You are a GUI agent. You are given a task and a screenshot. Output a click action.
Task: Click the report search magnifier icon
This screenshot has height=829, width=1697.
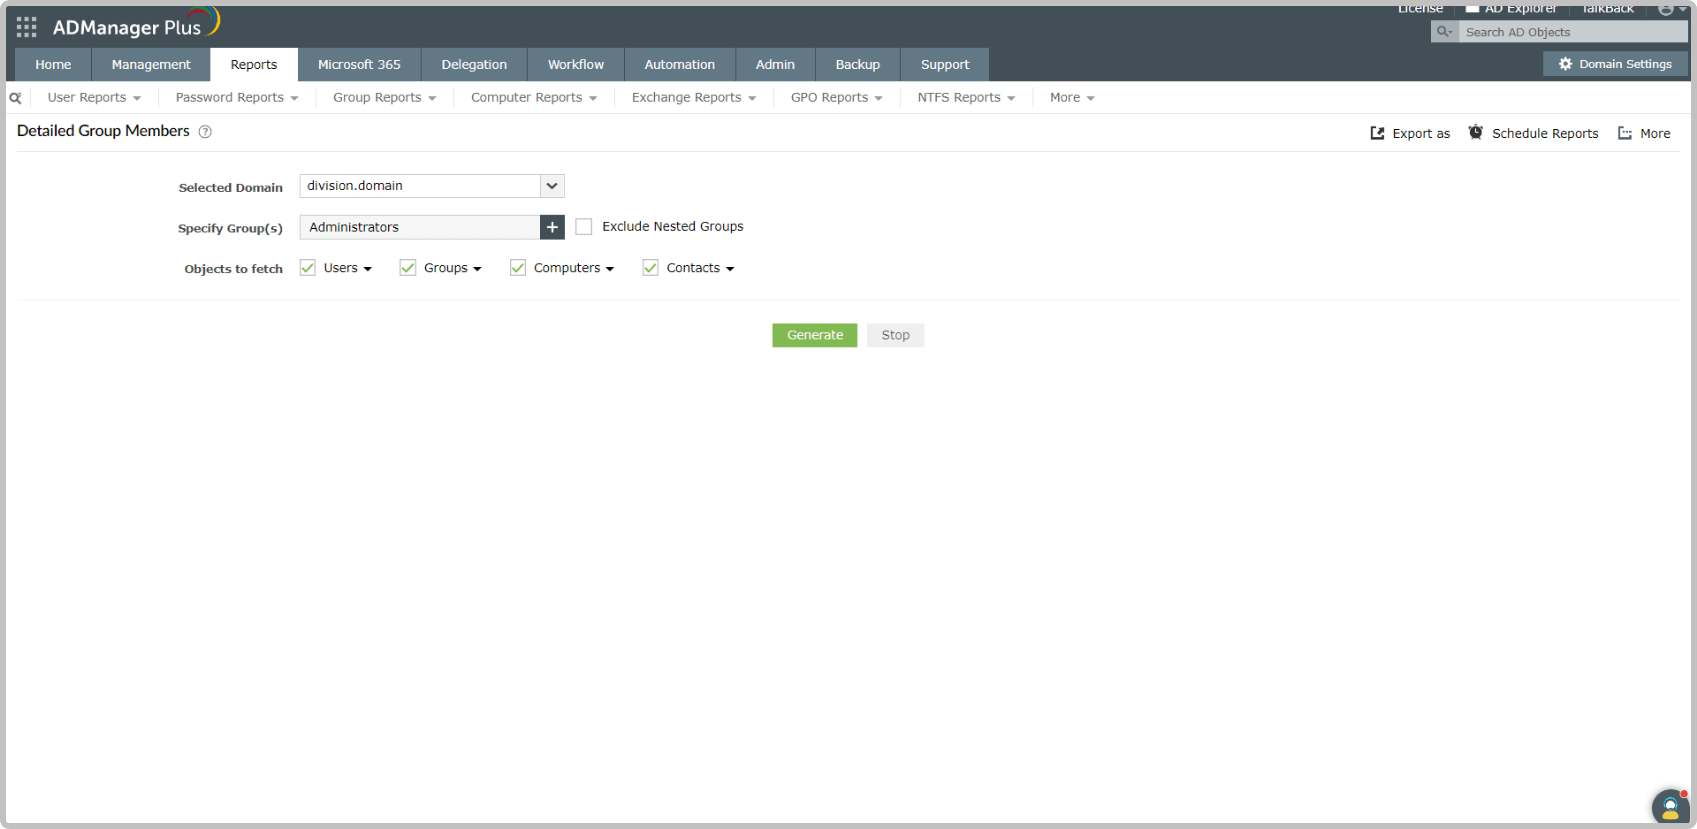(x=15, y=98)
